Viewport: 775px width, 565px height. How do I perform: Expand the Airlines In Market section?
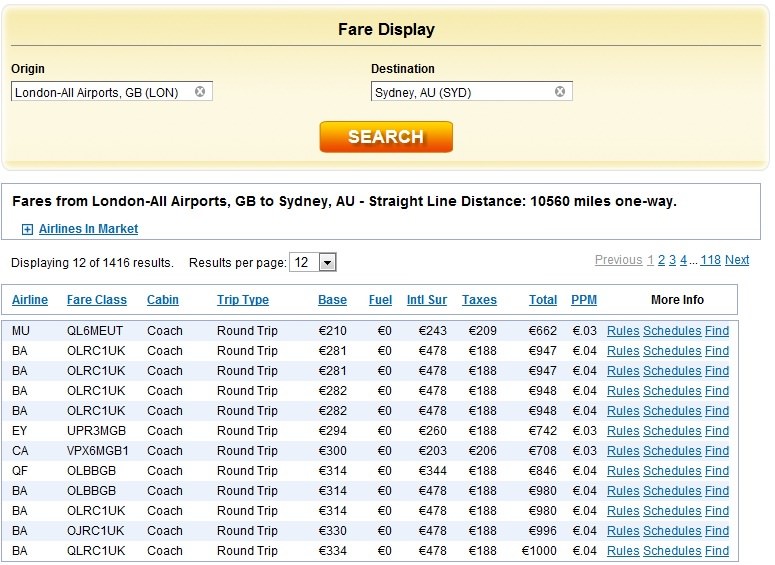(28, 229)
